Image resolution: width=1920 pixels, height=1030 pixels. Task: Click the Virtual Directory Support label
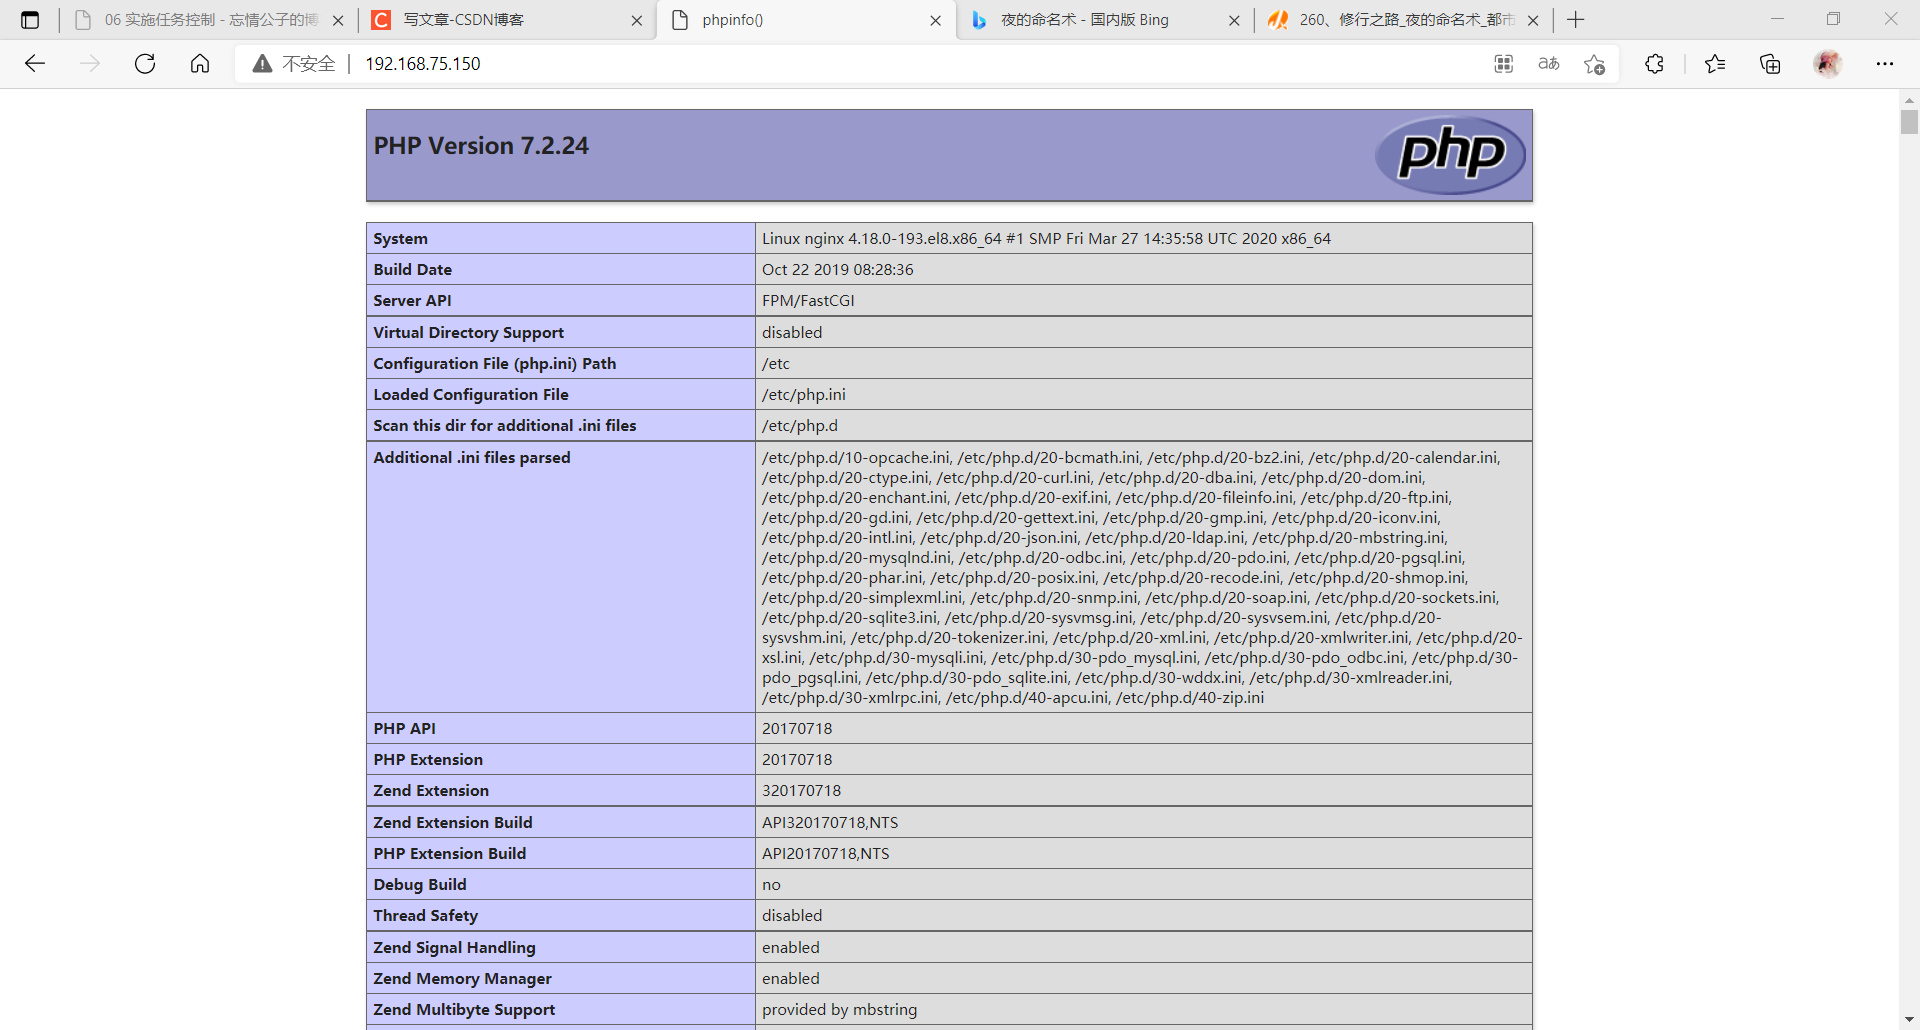point(468,332)
